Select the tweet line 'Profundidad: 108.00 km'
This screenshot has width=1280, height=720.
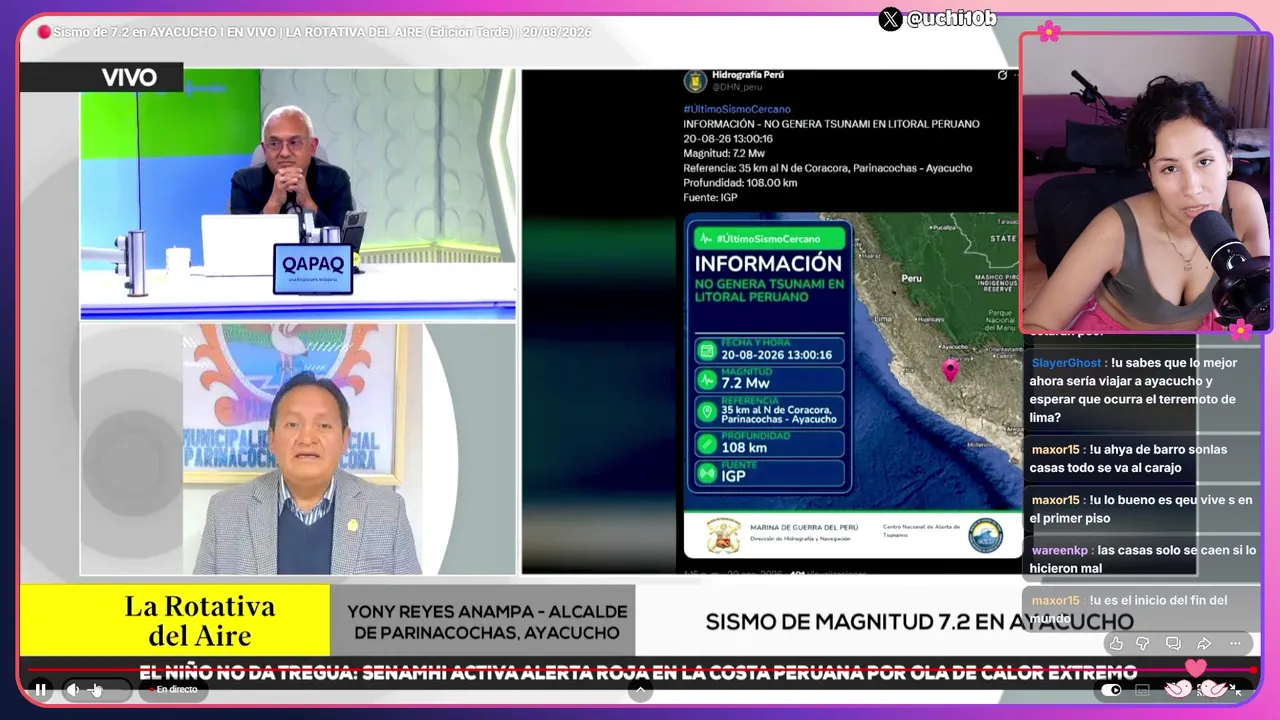point(740,183)
